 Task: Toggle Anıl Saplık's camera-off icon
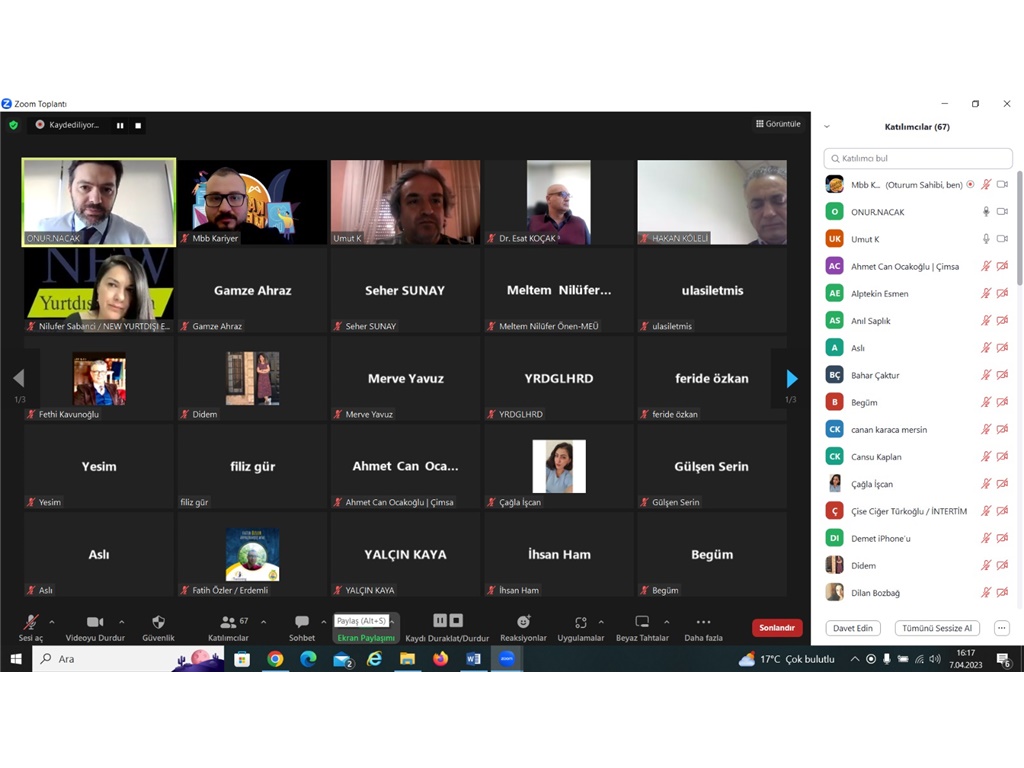(1002, 321)
